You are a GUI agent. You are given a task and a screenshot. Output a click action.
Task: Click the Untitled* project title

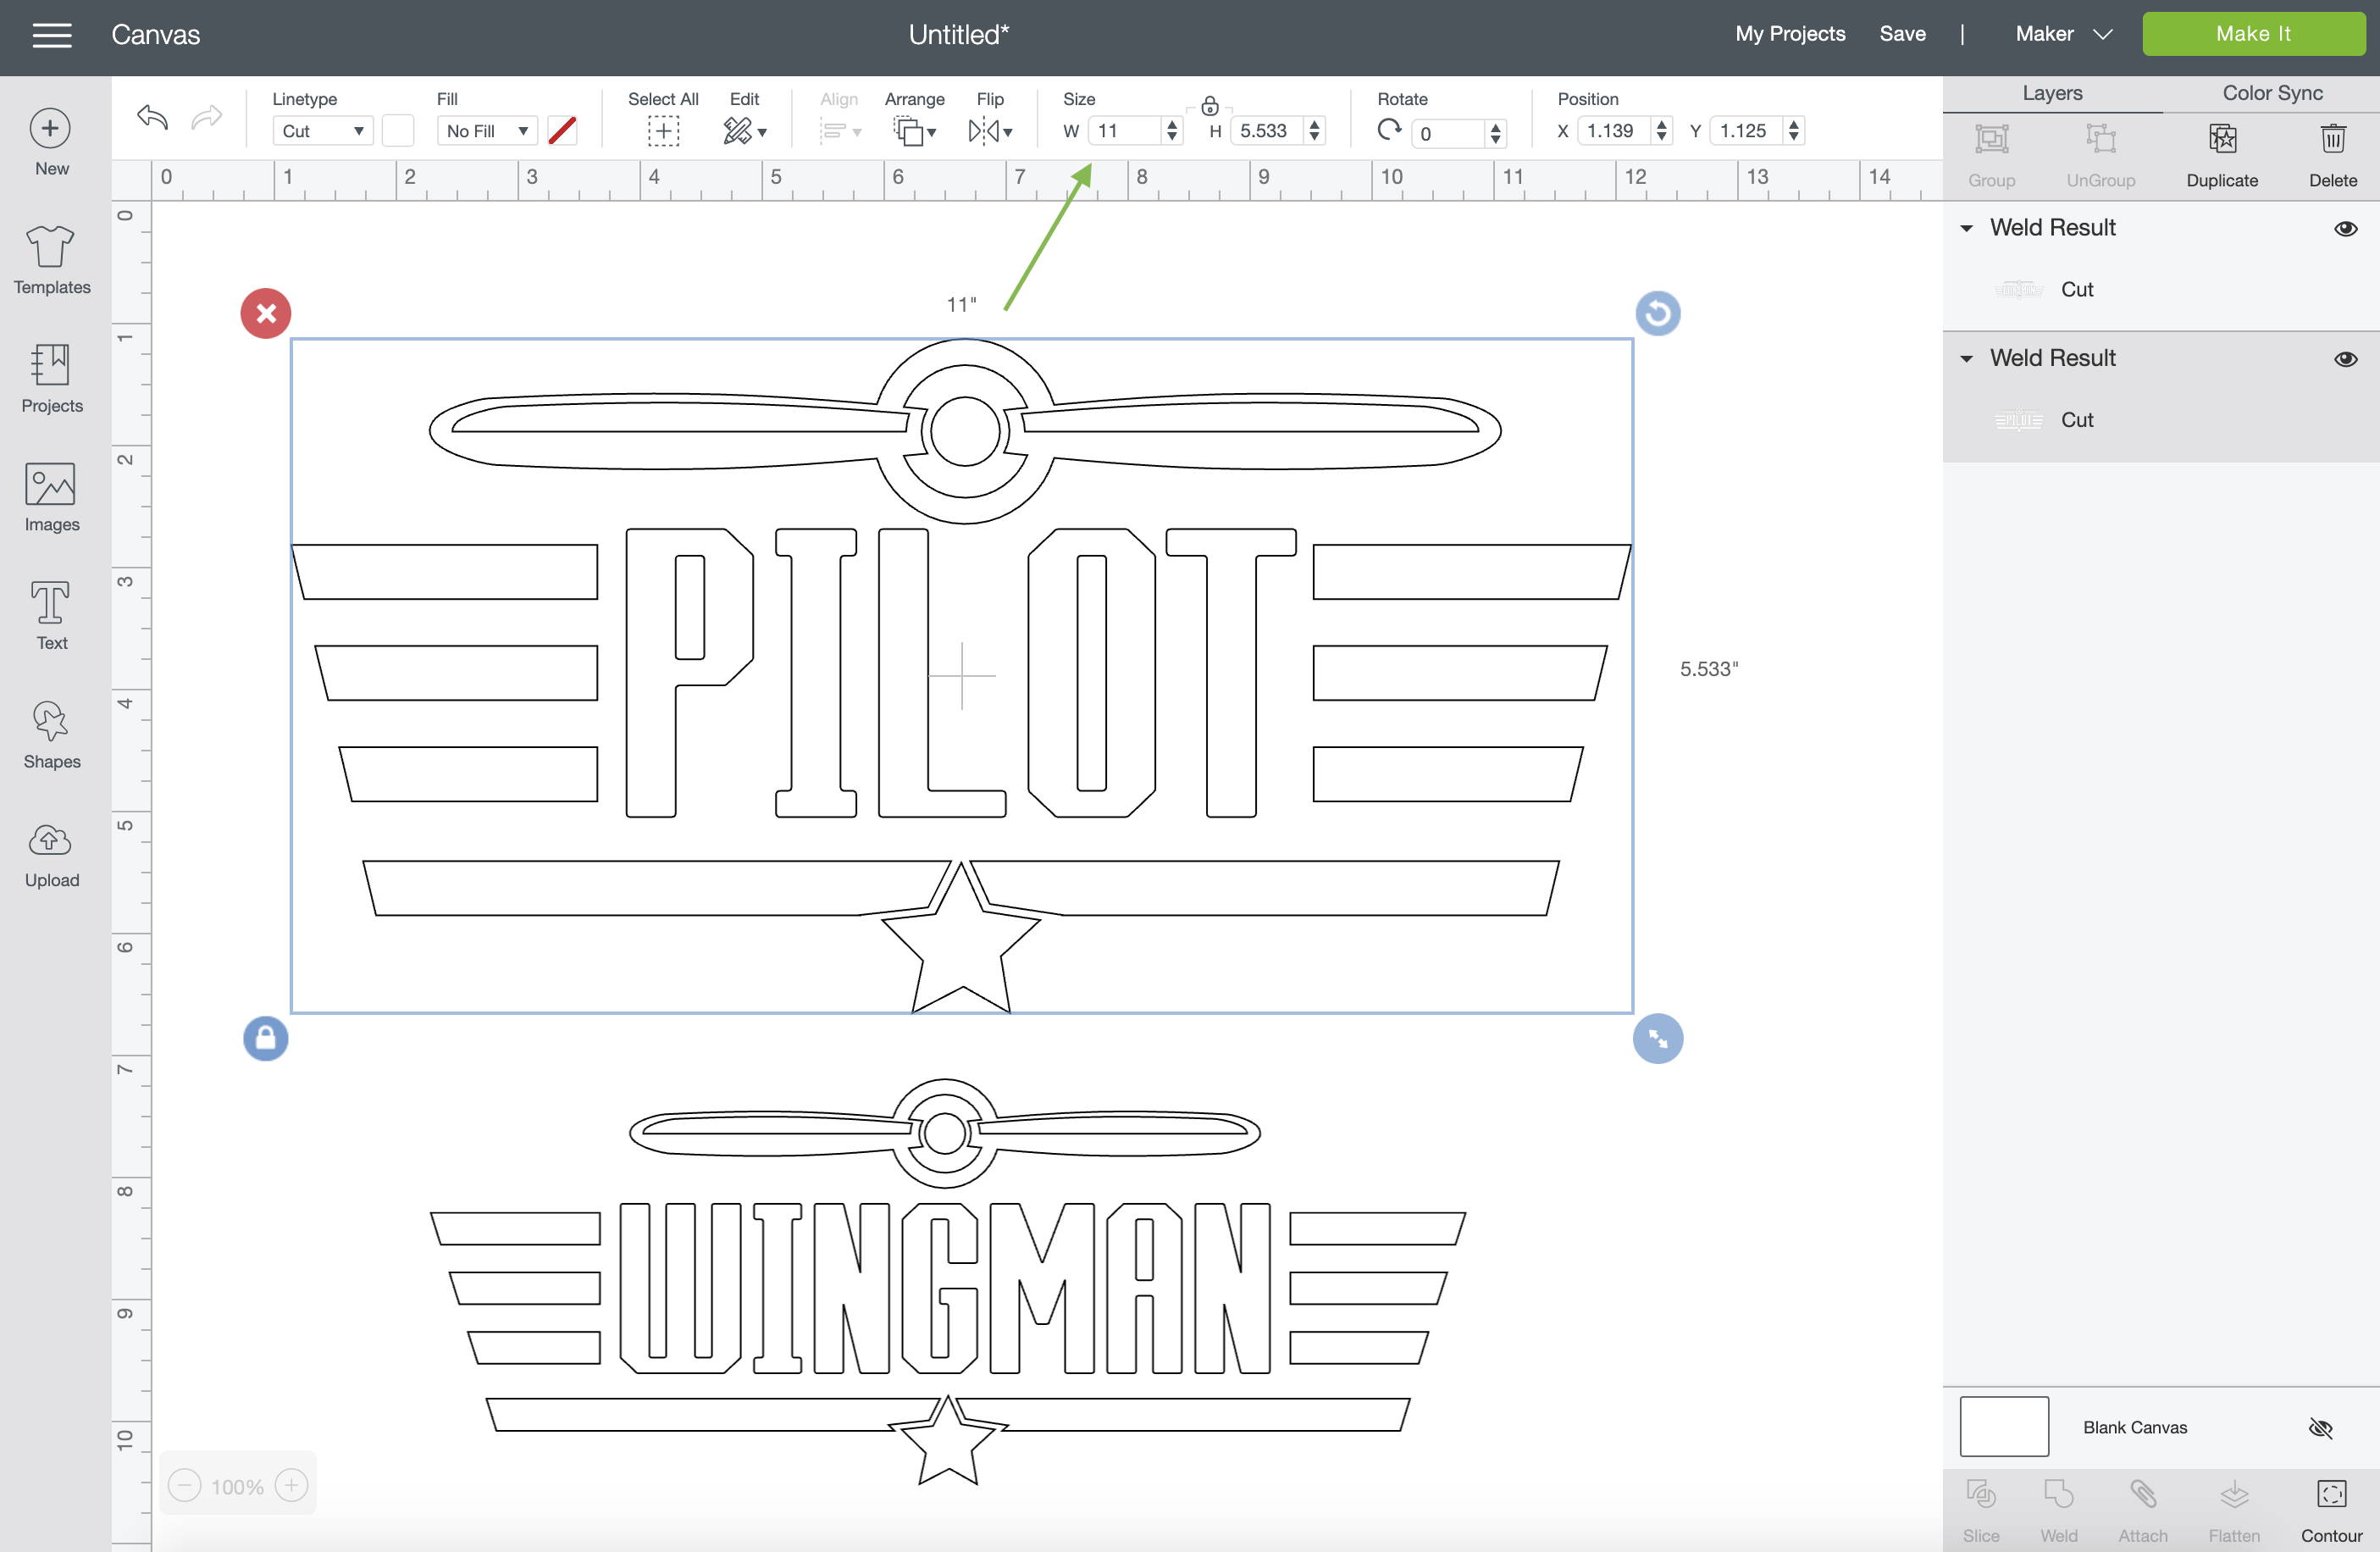958,35
